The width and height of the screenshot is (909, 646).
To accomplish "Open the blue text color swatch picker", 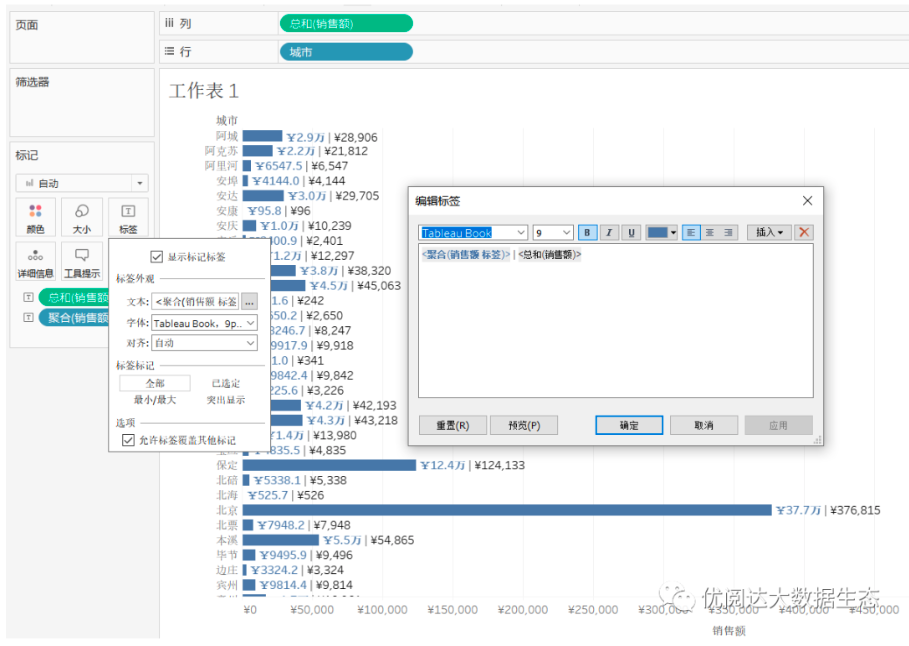I will pos(662,233).
